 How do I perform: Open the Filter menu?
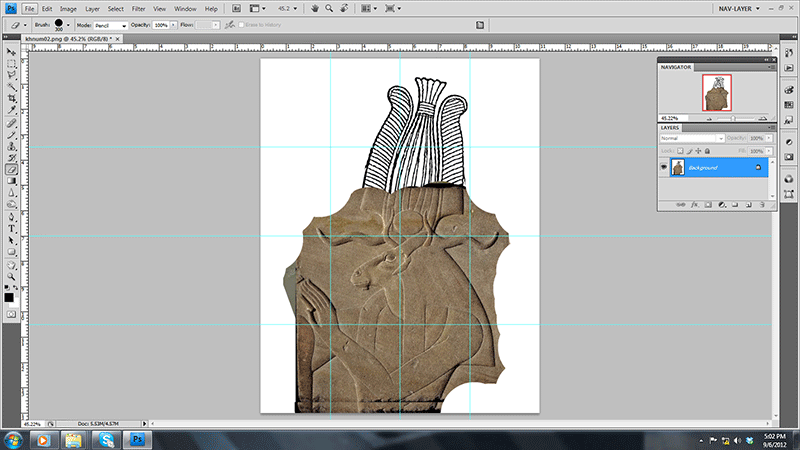coord(139,8)
